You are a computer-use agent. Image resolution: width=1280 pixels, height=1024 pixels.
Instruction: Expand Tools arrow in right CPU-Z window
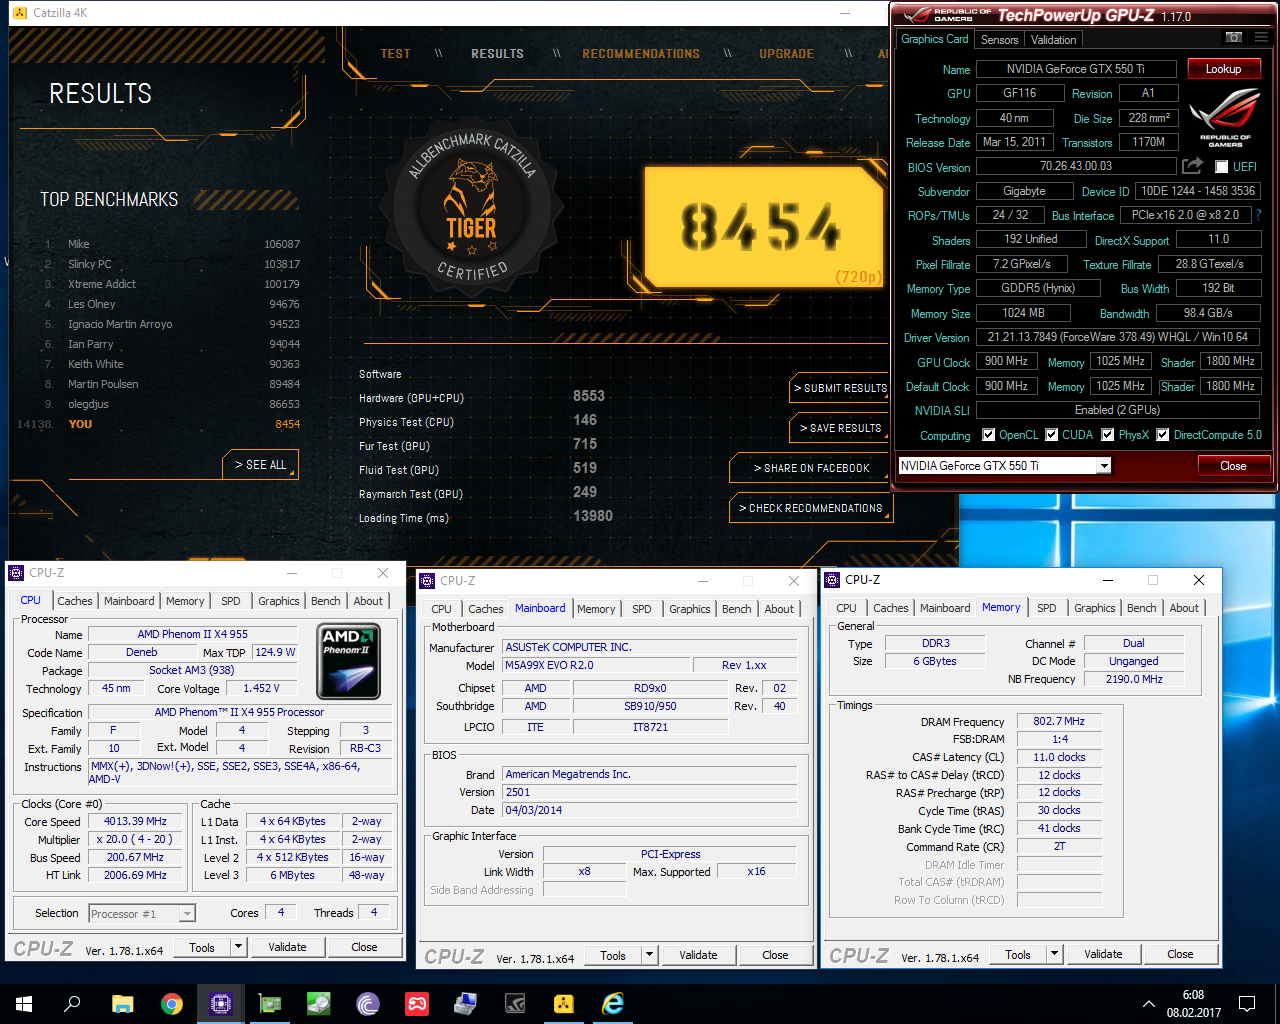click(x=1054, y=954)
